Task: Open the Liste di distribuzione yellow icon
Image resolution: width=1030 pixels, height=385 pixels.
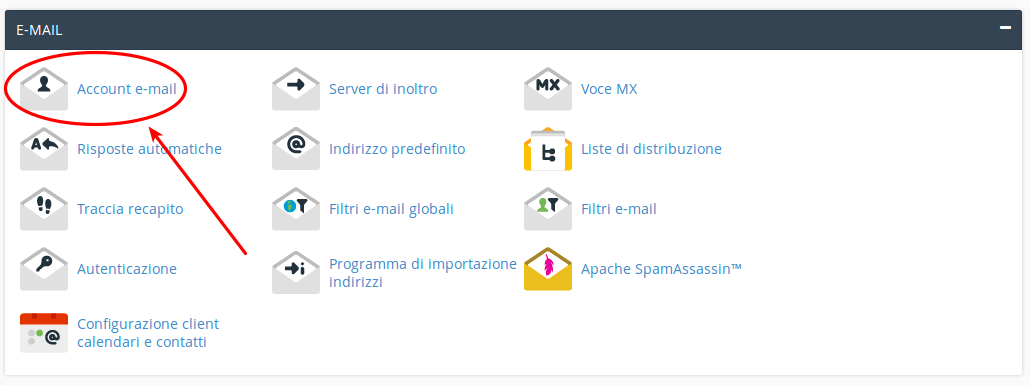Action: [548, 149]
